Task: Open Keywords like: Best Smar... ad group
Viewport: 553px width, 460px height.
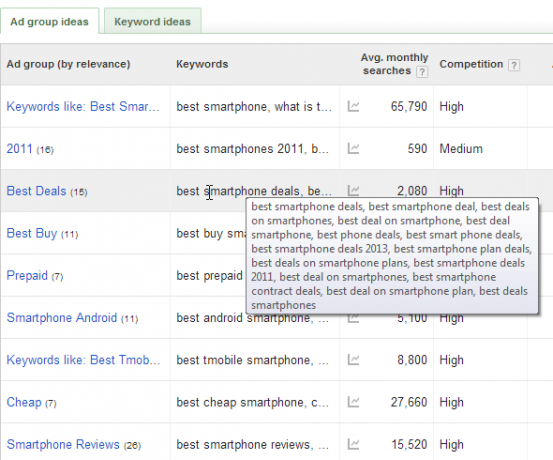Action: [x=83, y=106]
